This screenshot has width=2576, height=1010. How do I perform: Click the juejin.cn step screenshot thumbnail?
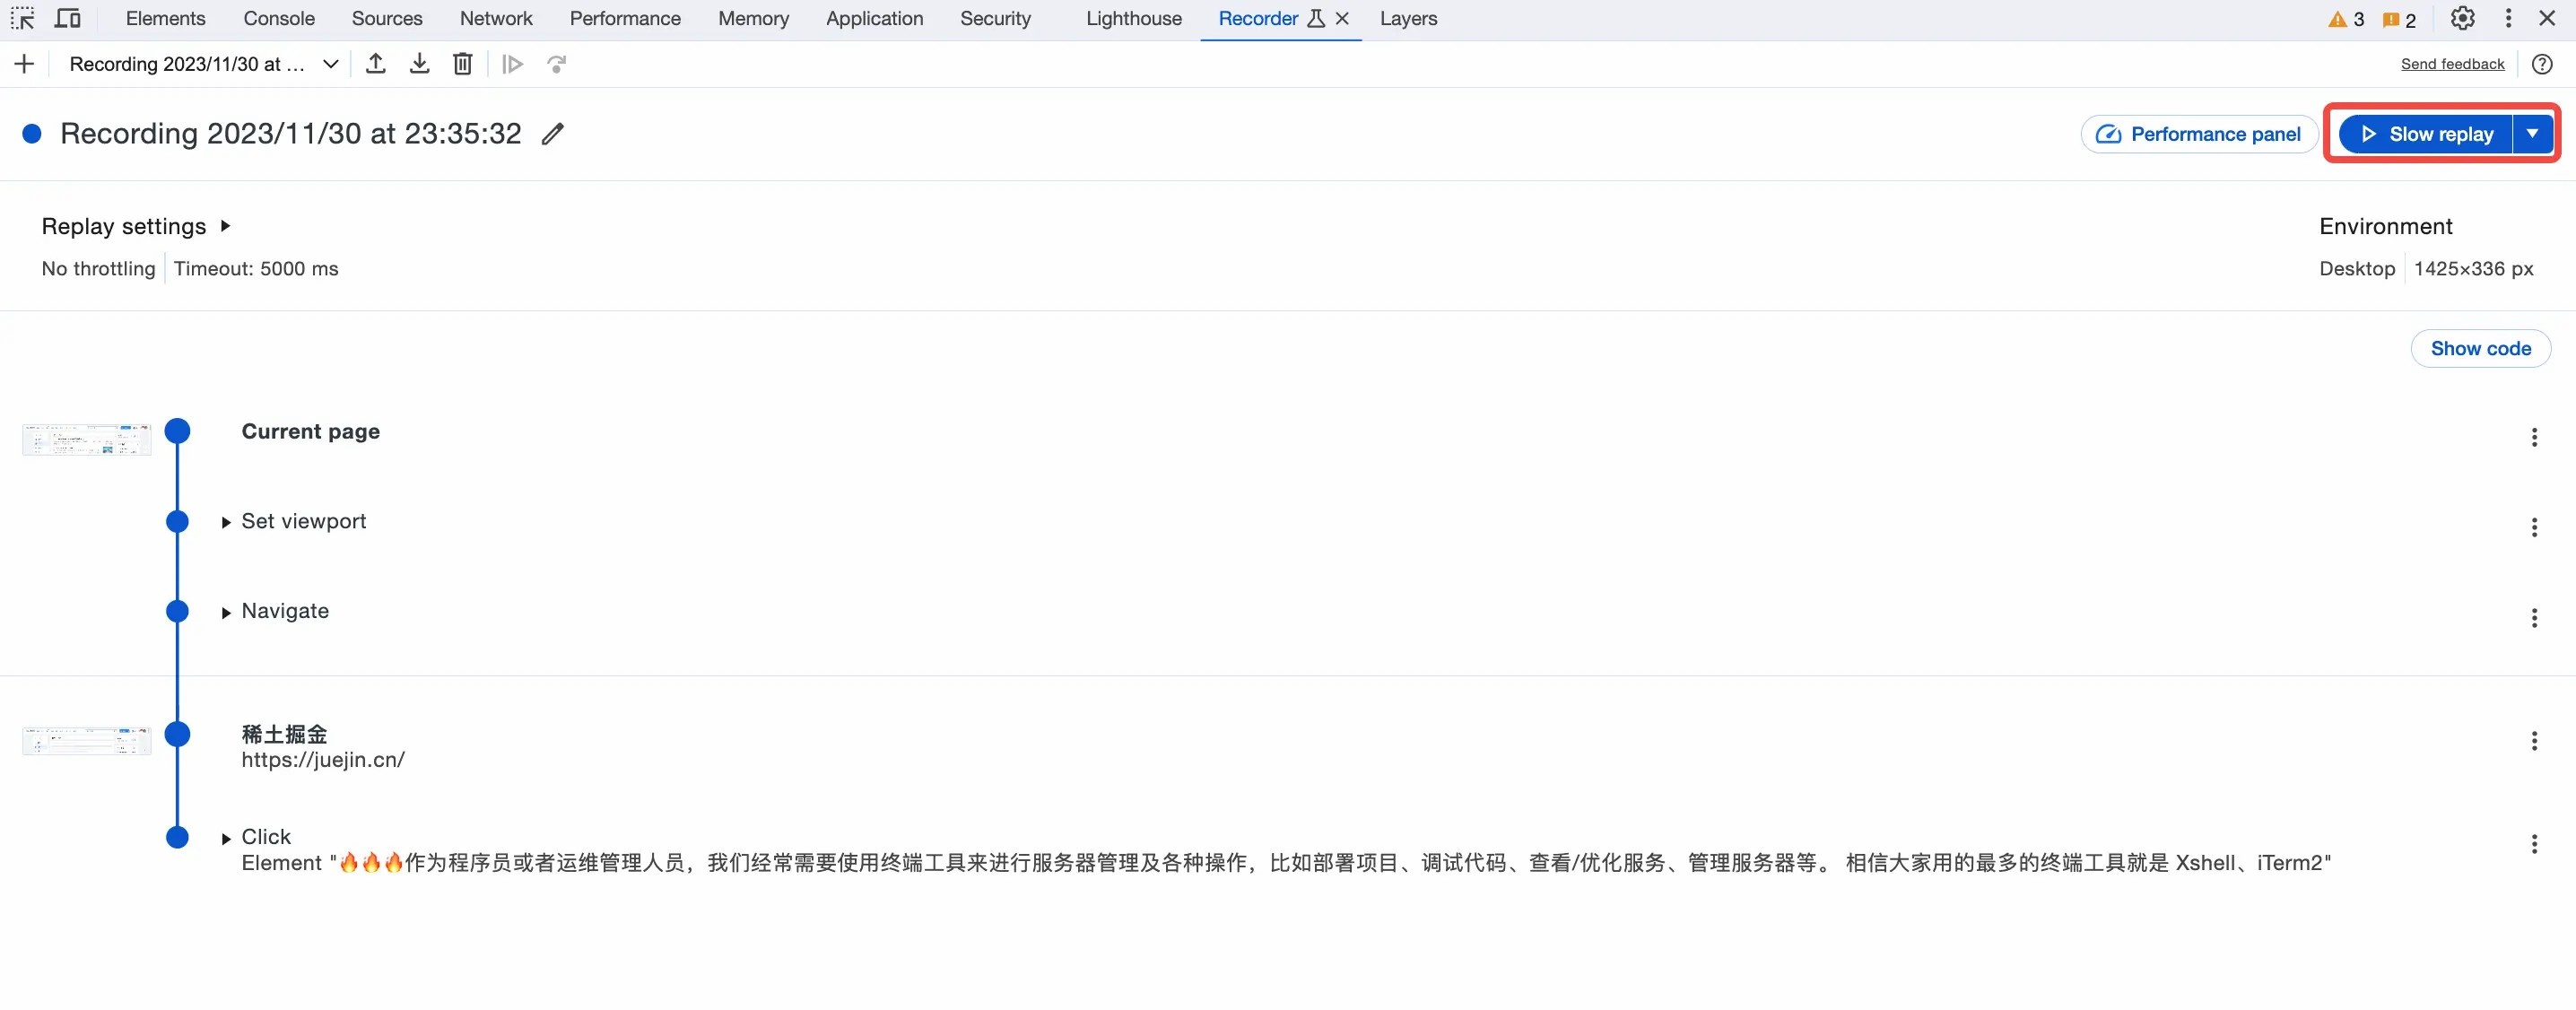(x=87, y=740)
